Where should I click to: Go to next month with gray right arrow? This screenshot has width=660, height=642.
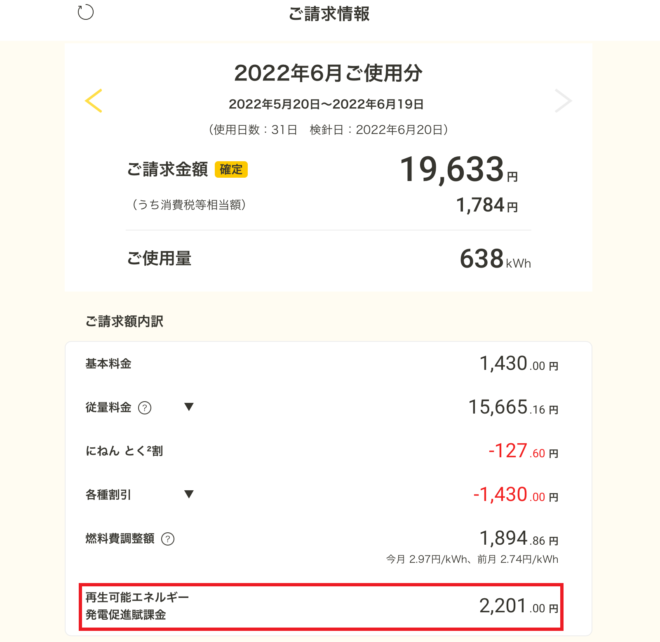pyautogui.click(x=563, y=100)
